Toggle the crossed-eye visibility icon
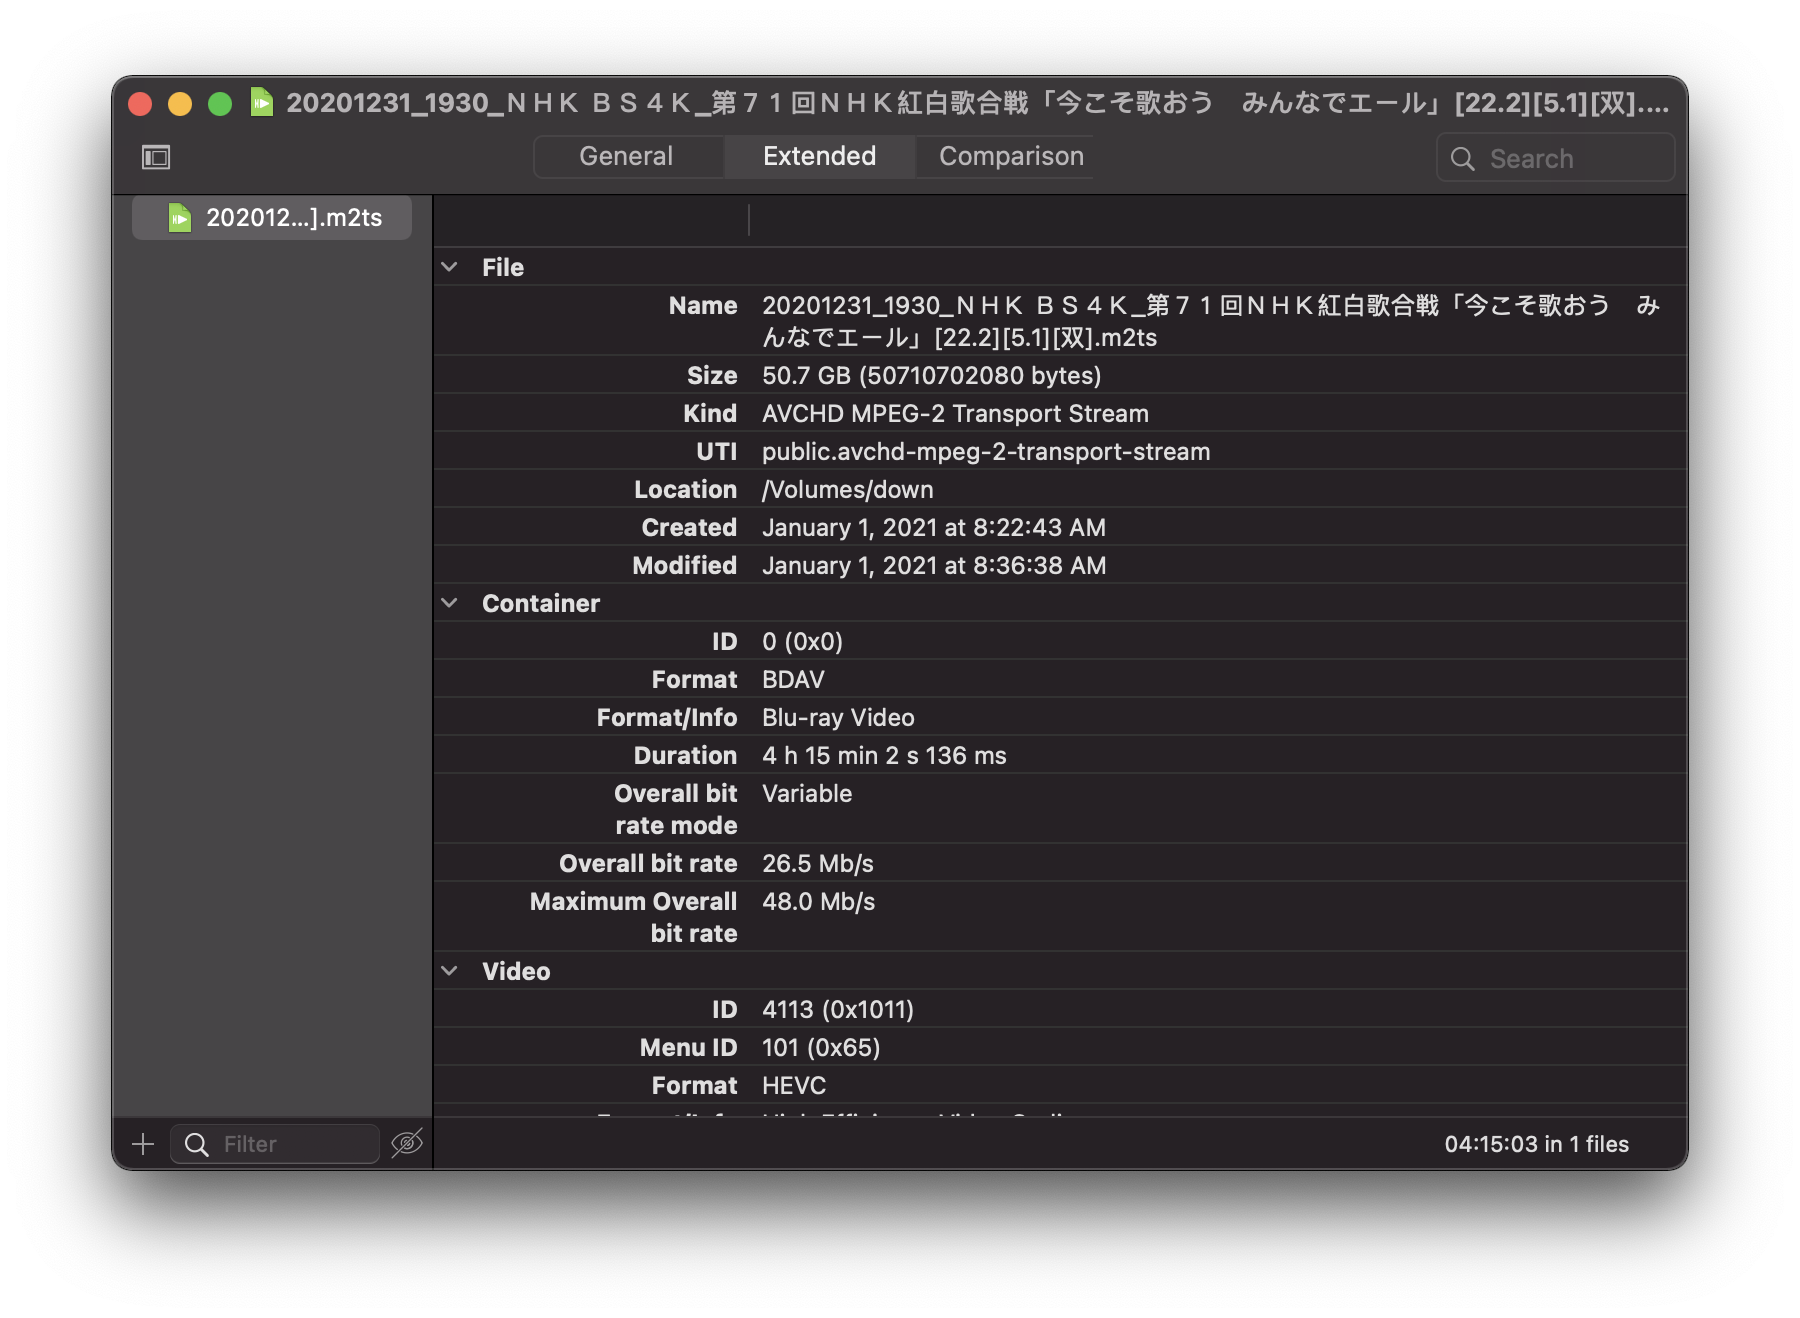Viewport: 1800px width, 1318px height. coord(407,1143)
